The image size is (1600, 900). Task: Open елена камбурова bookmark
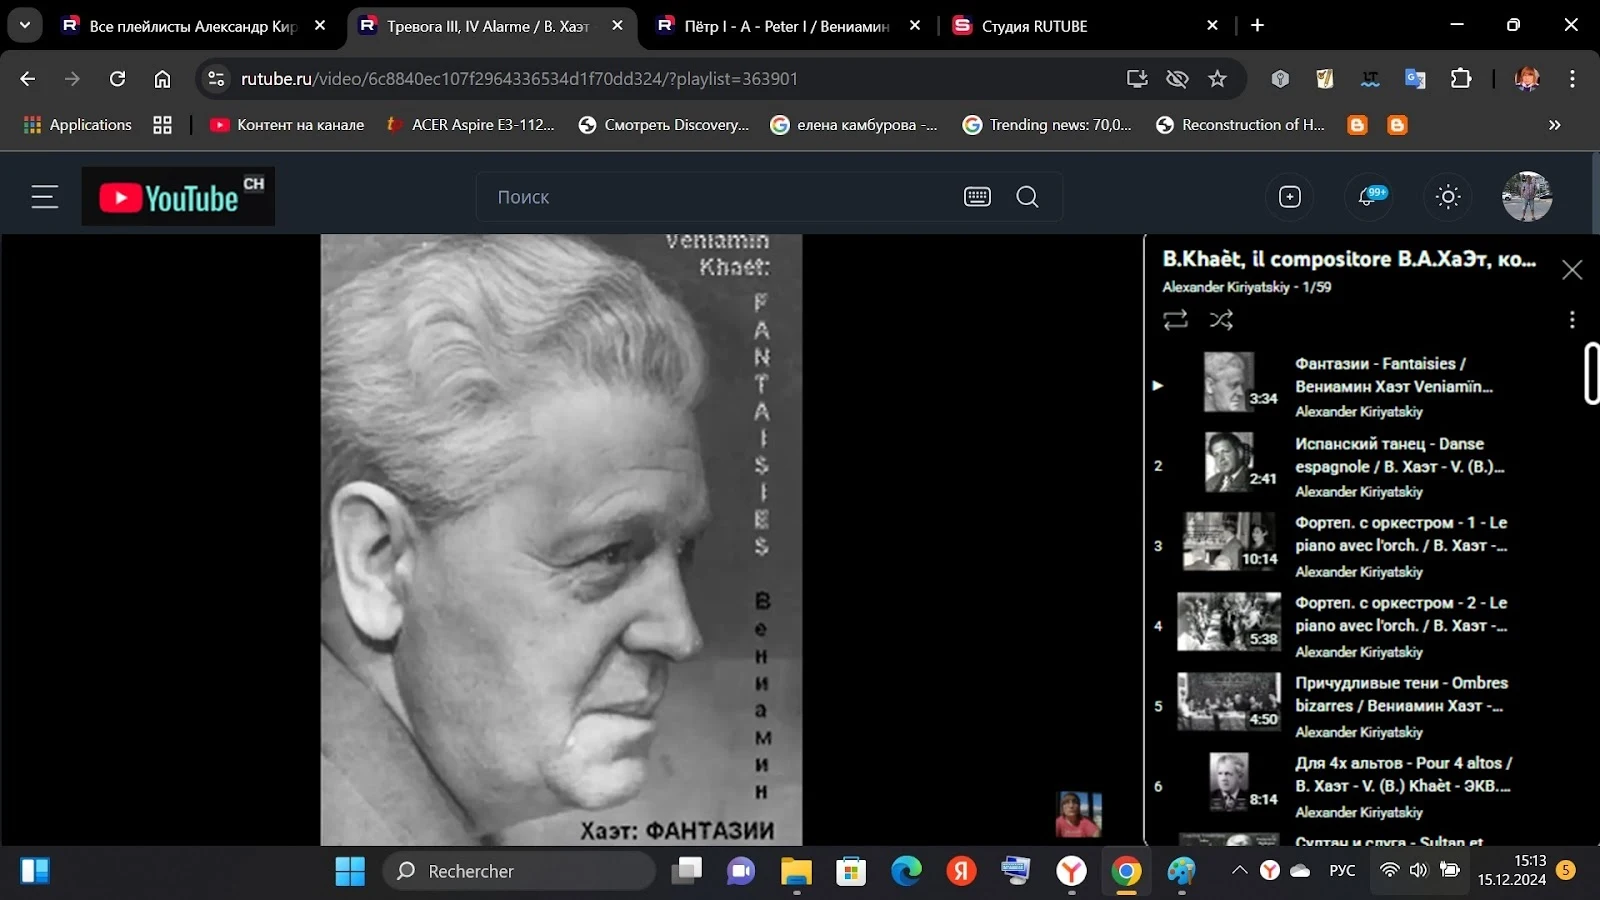click(854, 125)
